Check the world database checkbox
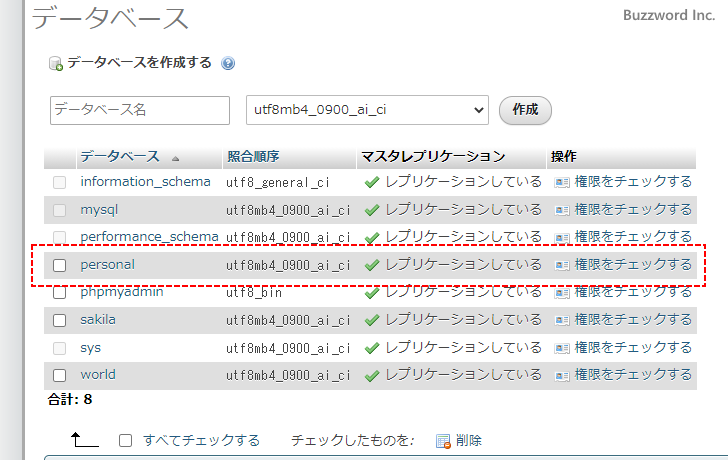This screenshot has height=460, width=728. pyautogui.click(x=59, y=375)
